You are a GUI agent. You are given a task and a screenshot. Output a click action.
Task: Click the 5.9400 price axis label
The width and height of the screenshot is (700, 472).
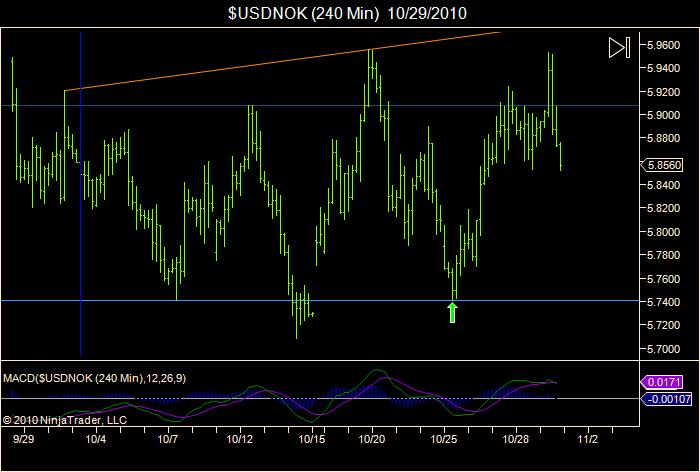(663, 68)
